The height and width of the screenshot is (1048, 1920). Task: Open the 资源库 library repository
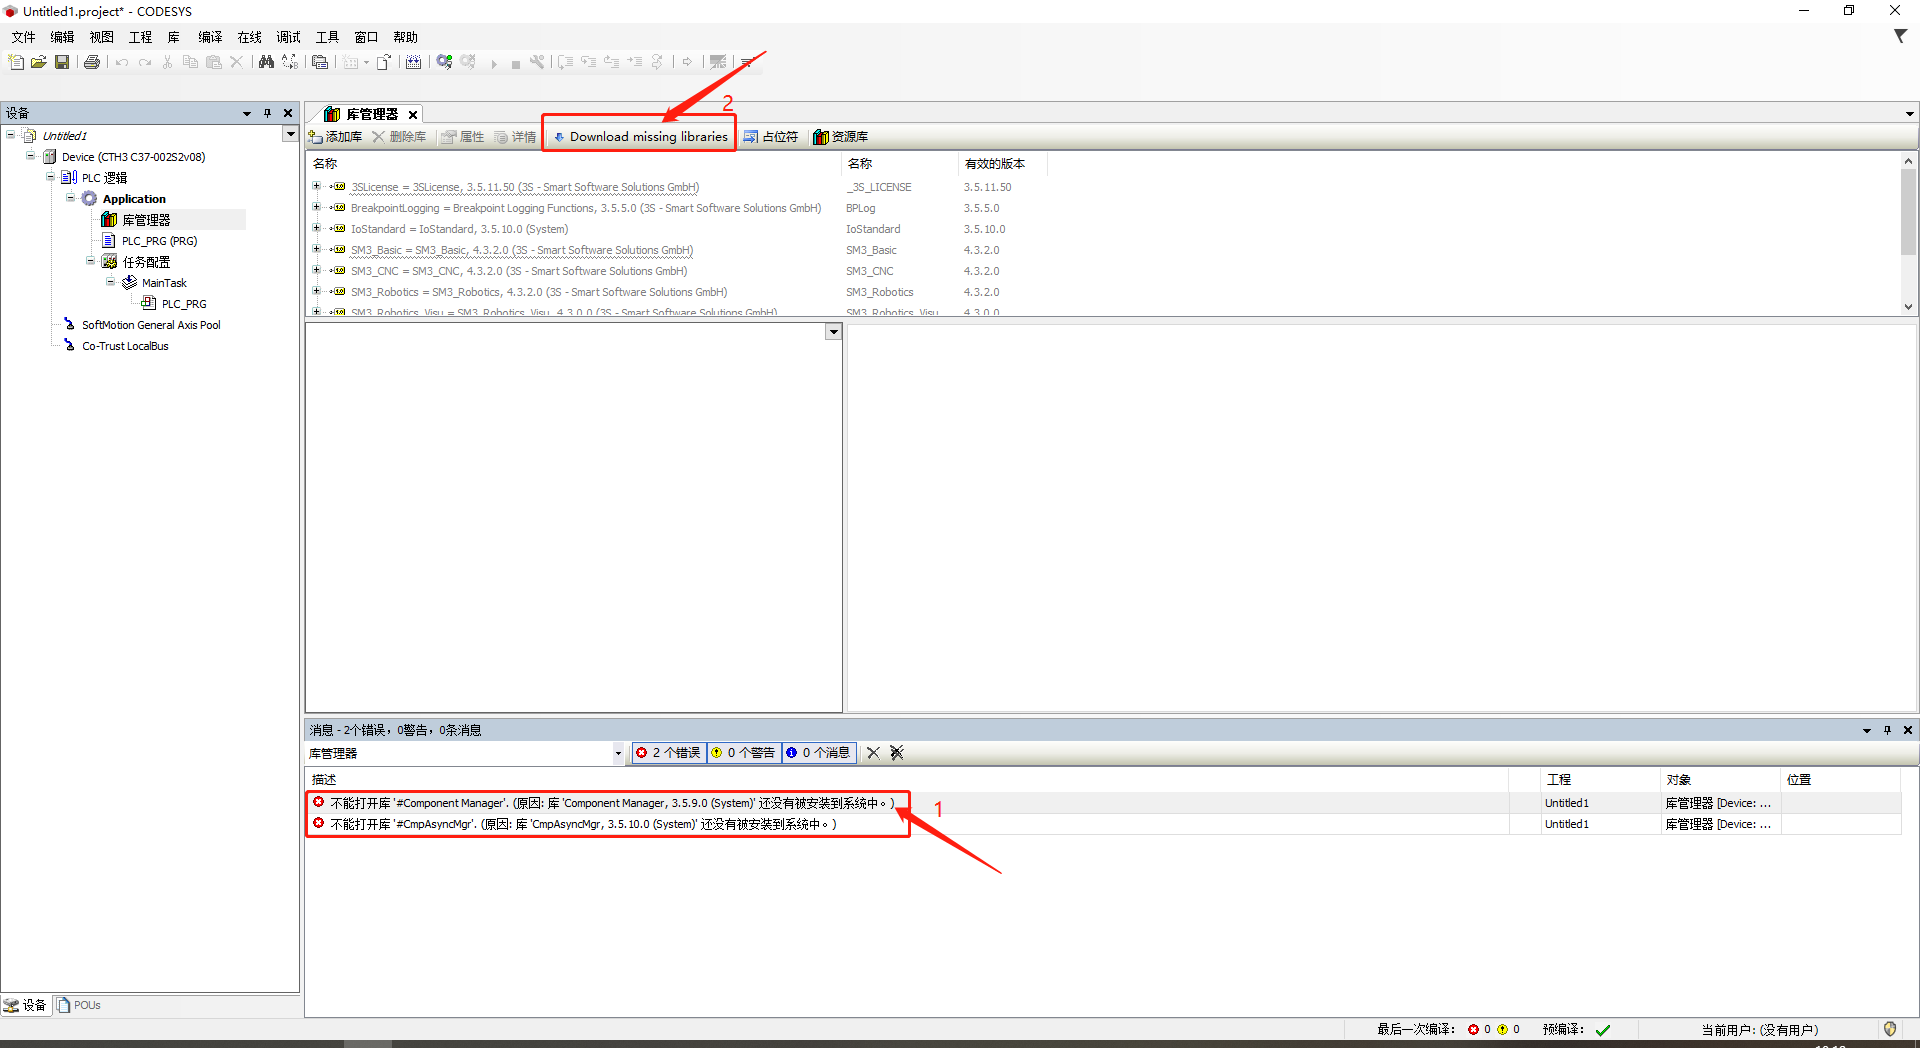[x=841, y=137]
